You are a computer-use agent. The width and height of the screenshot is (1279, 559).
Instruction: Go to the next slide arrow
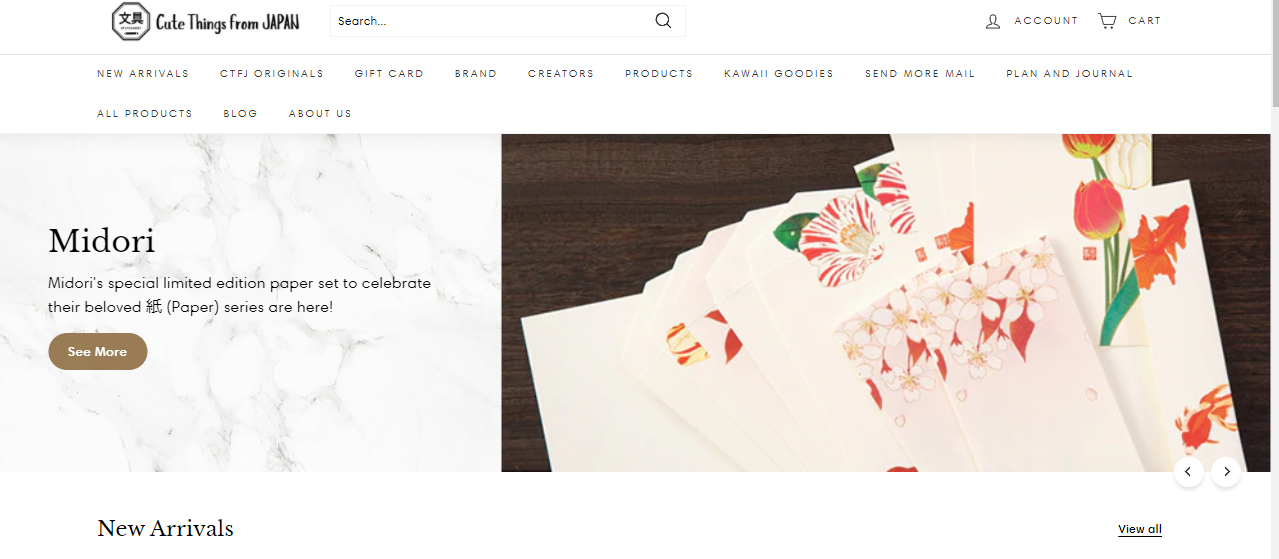coord(1226,472)
